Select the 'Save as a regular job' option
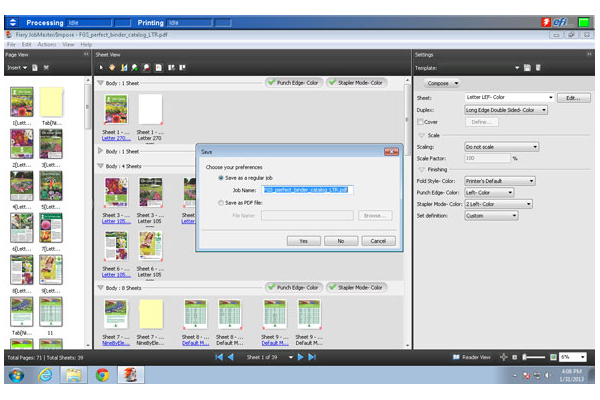The width and height of the screenshot is (600, 400). (x=221, y=177)
